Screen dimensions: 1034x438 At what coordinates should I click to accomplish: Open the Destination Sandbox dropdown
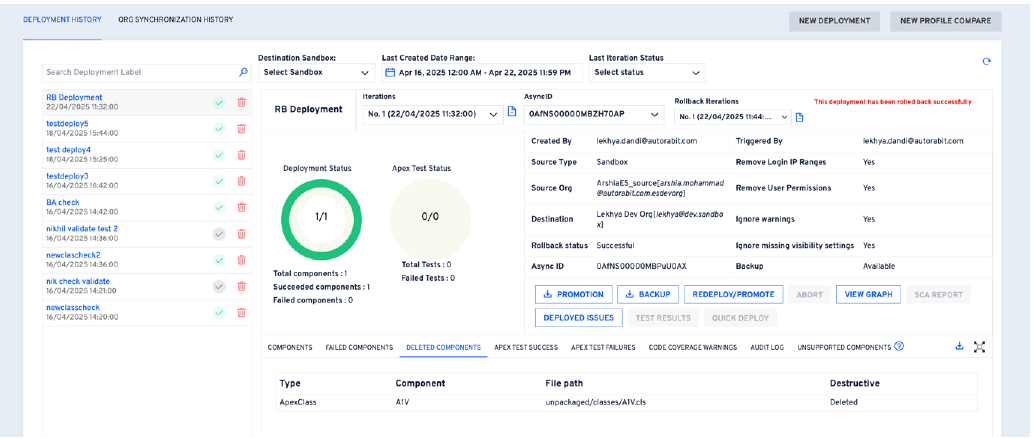click(316, 72)
